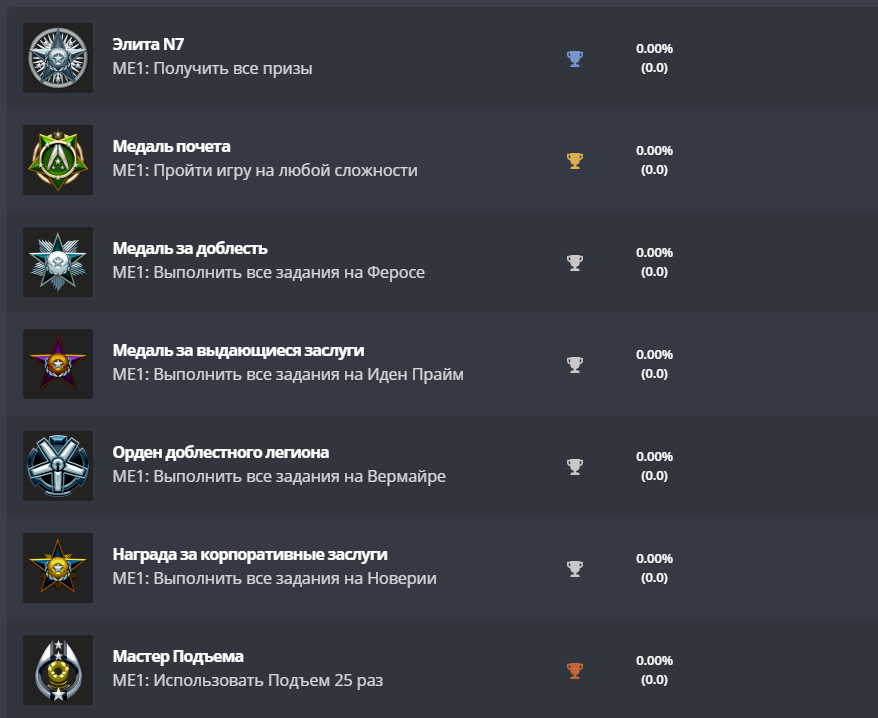Click the bronze trophy for Мастер Подъема
This screenshot has height=718, width=878.
[575, 671]
